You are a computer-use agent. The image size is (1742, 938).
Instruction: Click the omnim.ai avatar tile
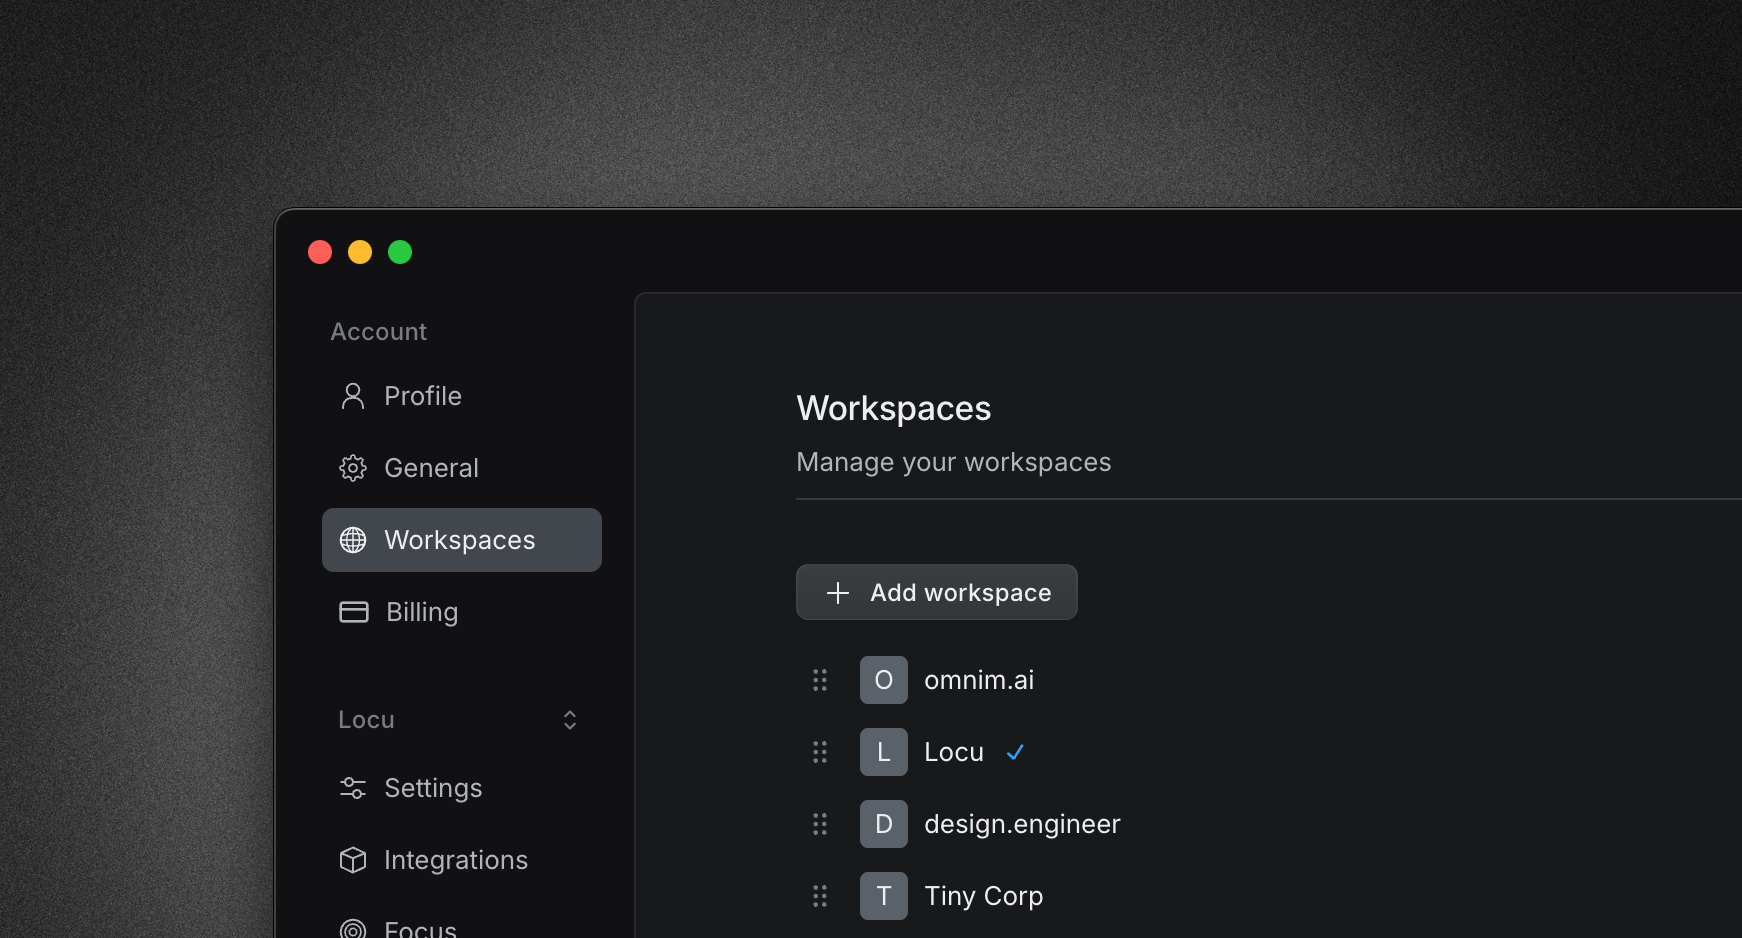click(883, 680)
